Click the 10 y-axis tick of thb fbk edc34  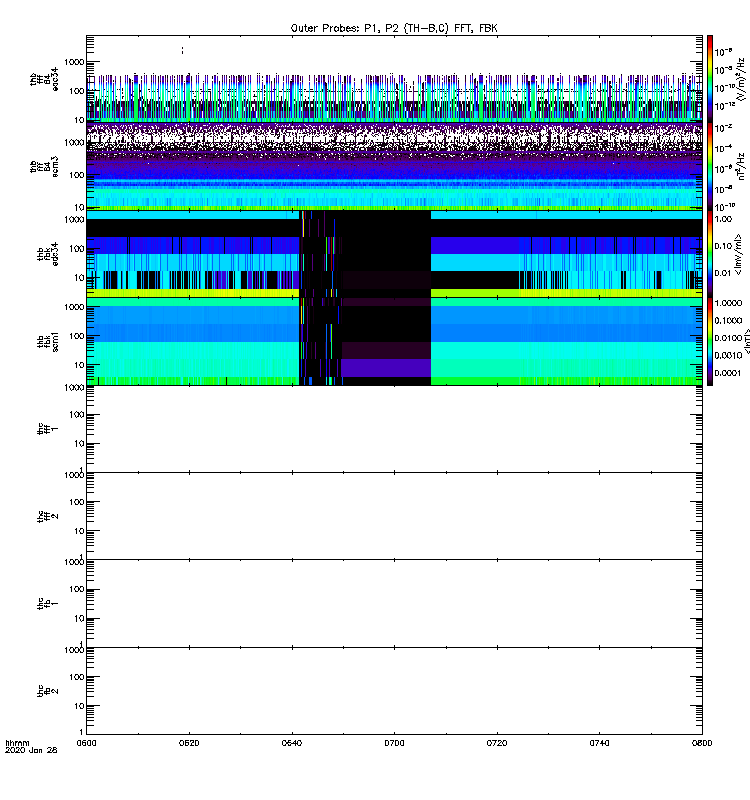pos(79,278)
